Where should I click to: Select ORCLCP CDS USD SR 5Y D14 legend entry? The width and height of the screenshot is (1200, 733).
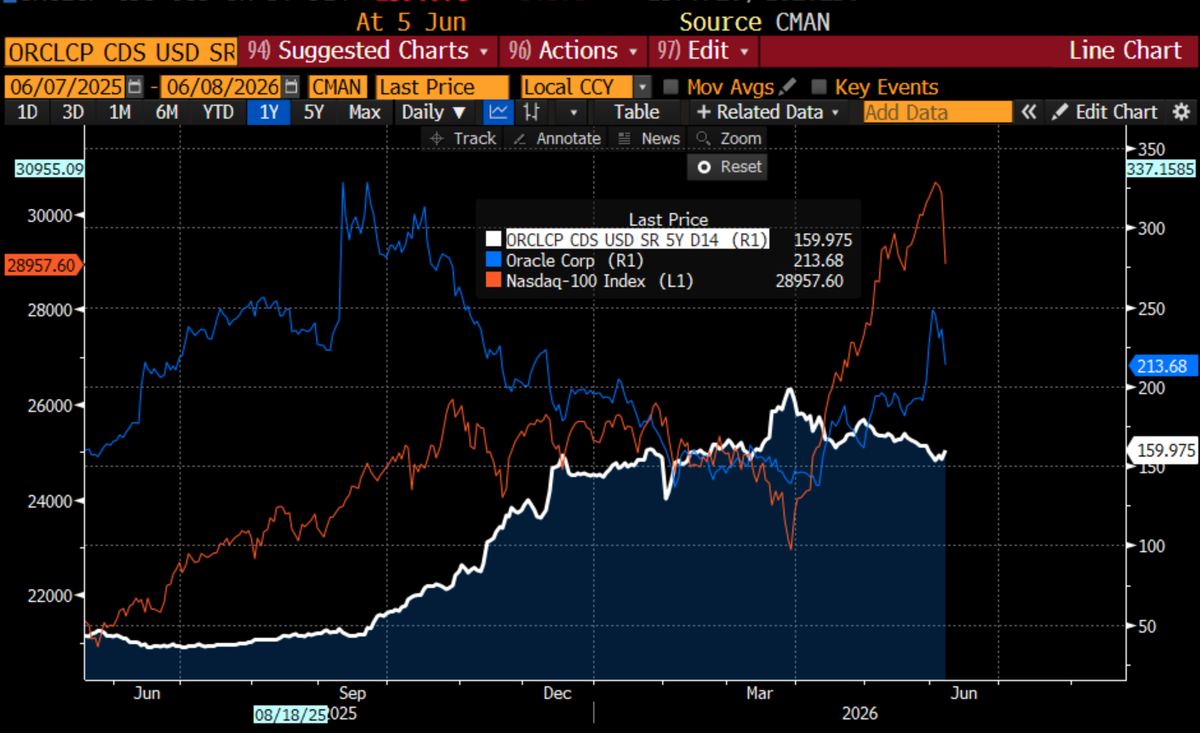[637, 239]
